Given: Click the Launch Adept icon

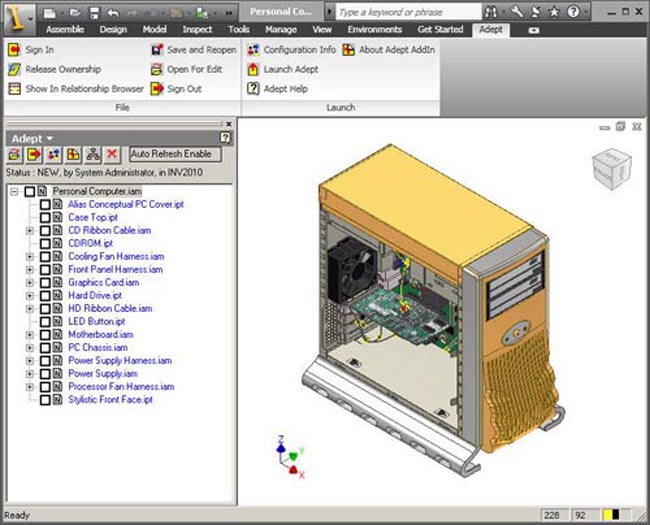Looking at the screenshot, I should (253, 69).
